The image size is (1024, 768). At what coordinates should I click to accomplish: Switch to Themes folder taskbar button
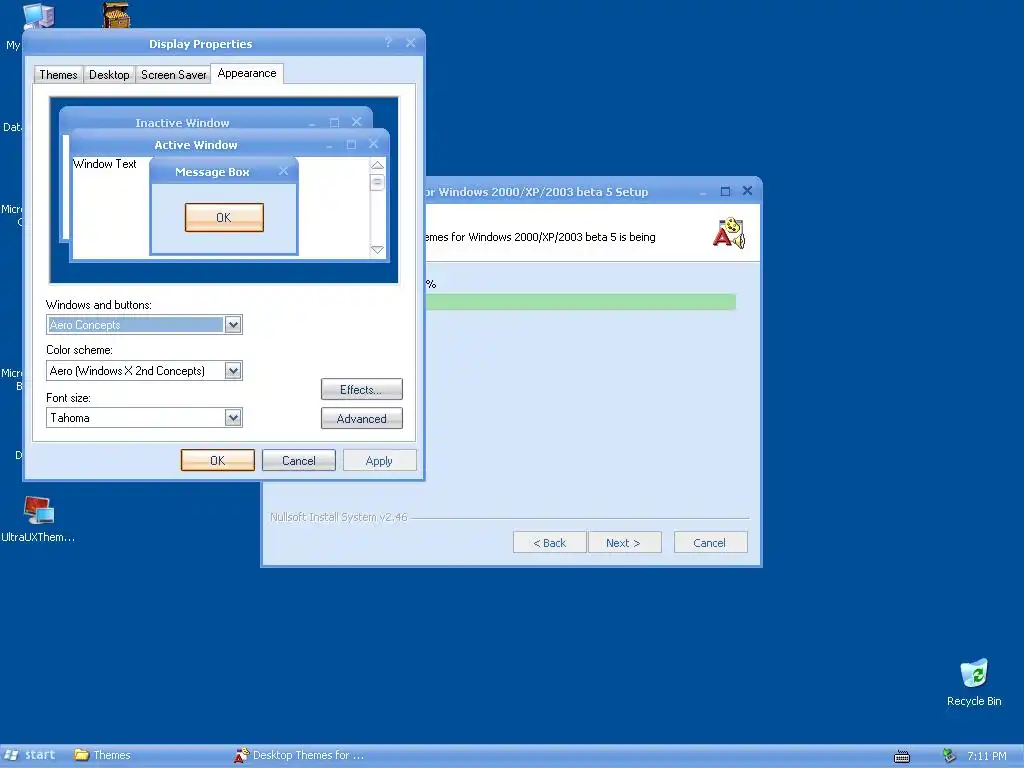(103, 755)
